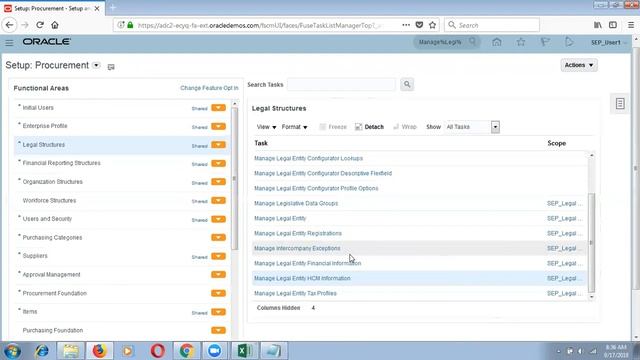Launch Internet Explorer from the taskbar
The width and height of the screenshot is (640, 360).
point(42,351)
